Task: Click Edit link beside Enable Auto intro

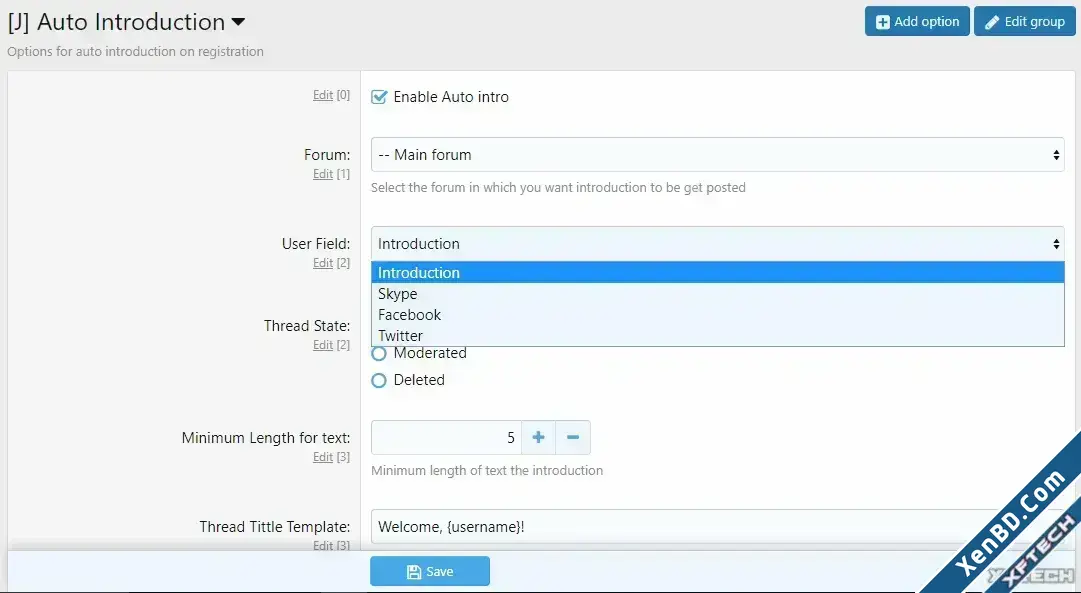Action: coord(323,95)
